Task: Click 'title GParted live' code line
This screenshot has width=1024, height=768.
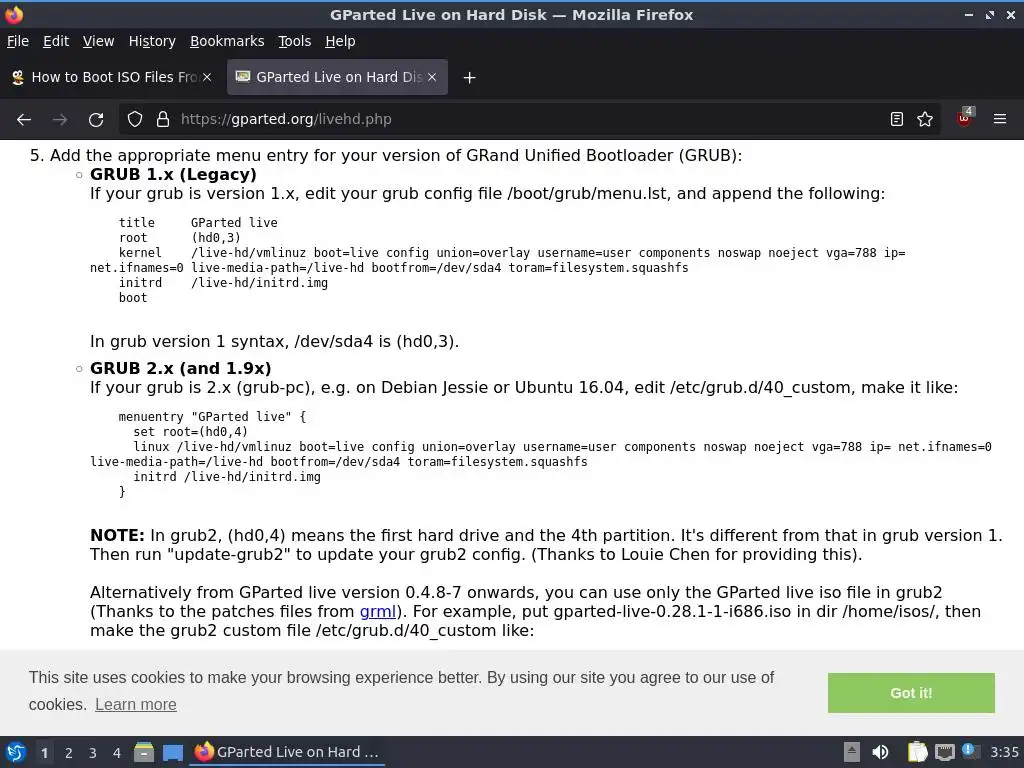Action: tap(198, 223)
